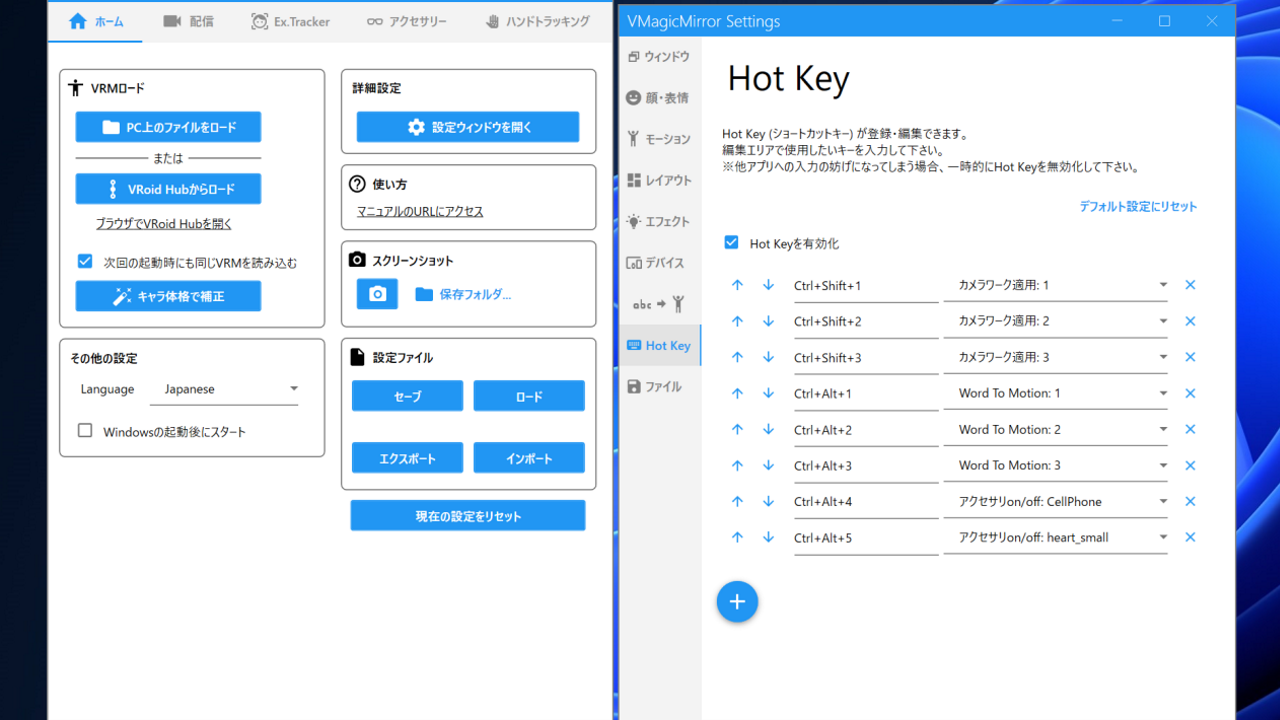
Task: Open action dropdown カメラワーク適用: 2
Action: 1056,322
